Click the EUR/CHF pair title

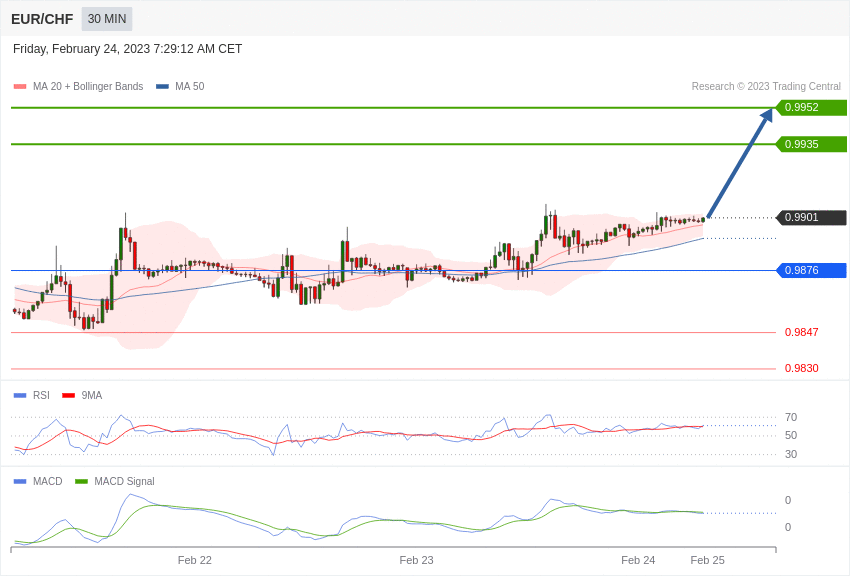point(42,19)
